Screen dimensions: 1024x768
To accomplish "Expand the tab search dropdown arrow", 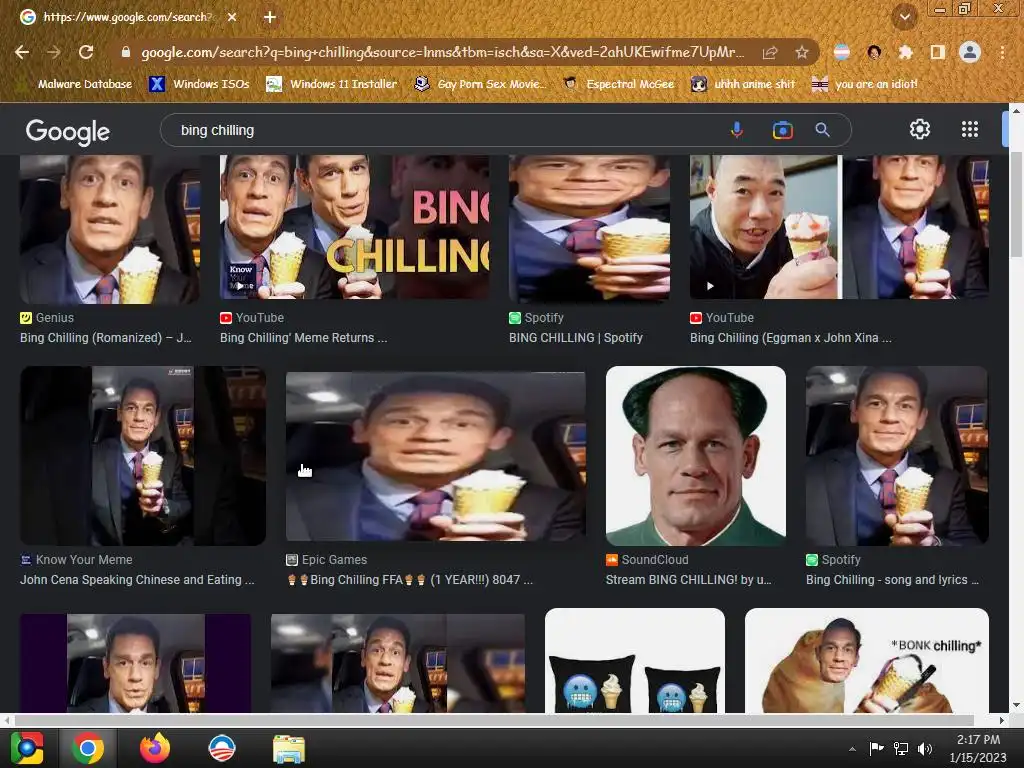I will click(x=905, y=17).
